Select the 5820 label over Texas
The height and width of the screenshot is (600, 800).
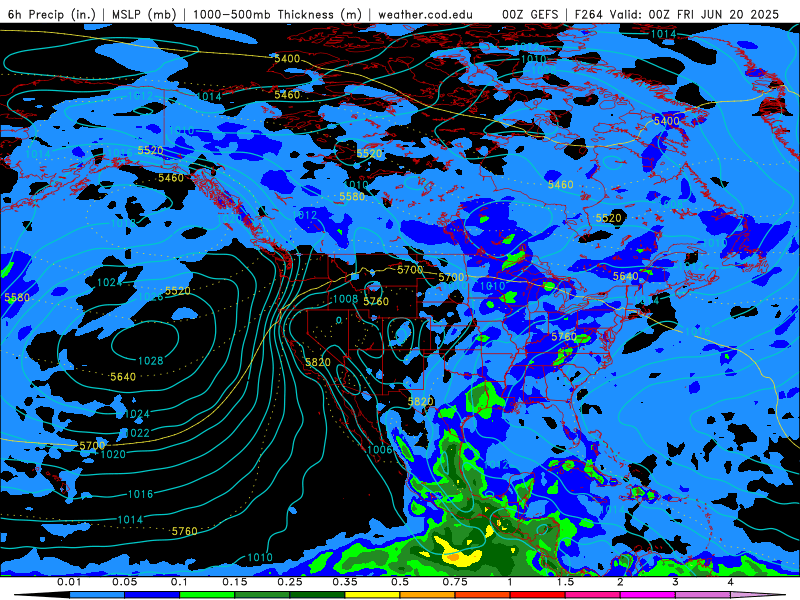[x=420, y=402]
